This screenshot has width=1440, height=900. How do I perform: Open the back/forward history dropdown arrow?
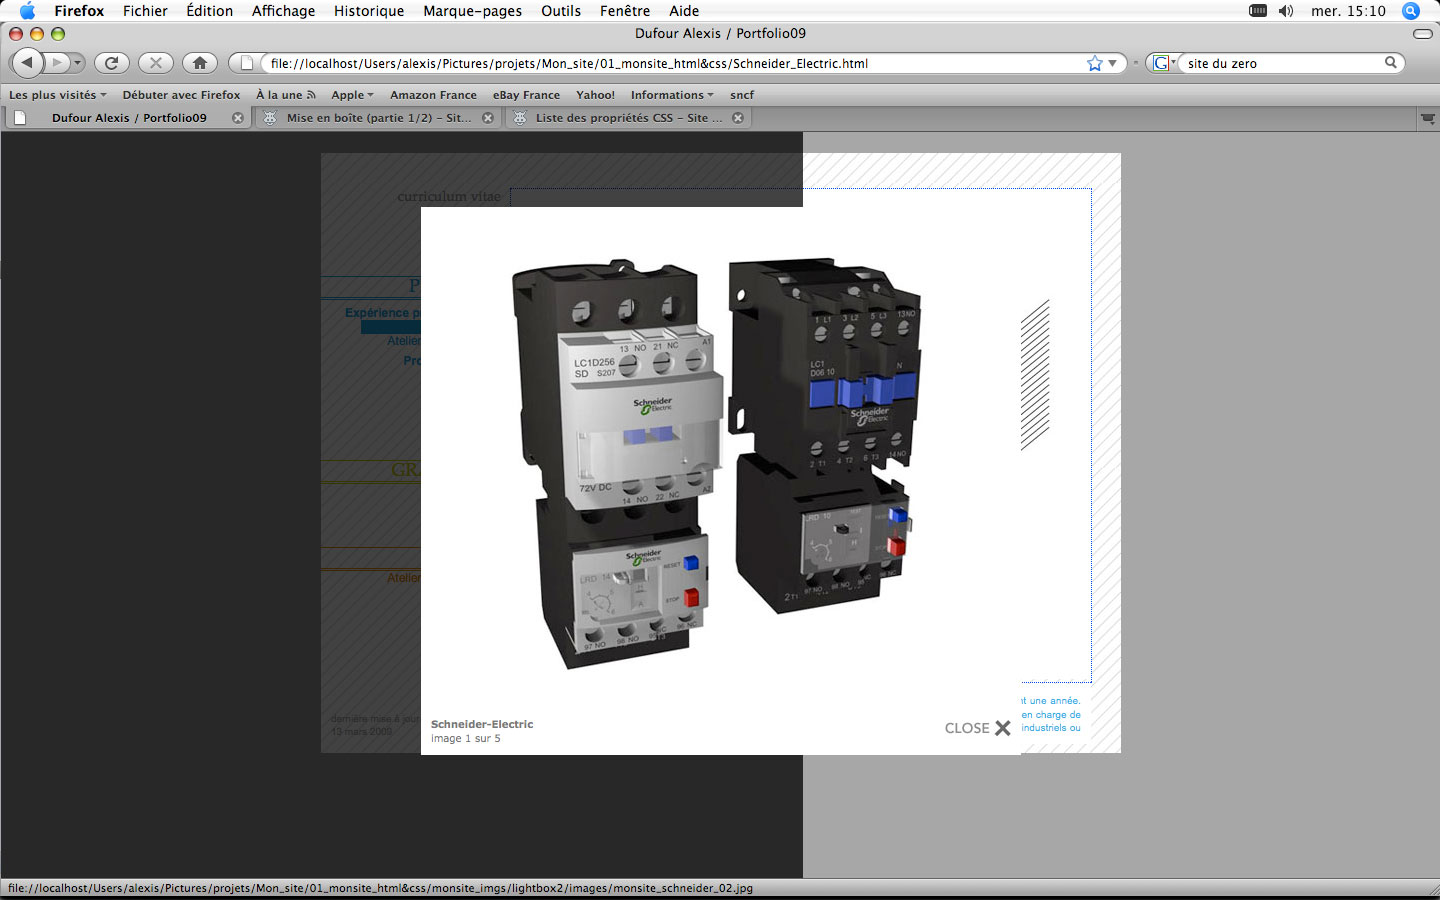click(x=77, y=63)
